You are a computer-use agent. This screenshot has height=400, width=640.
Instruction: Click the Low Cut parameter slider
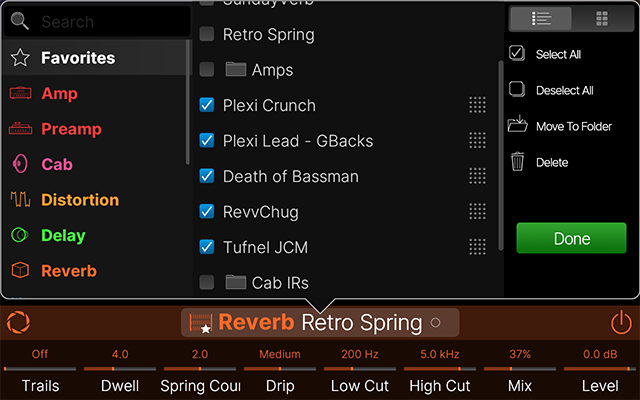[x=360, y=369]
